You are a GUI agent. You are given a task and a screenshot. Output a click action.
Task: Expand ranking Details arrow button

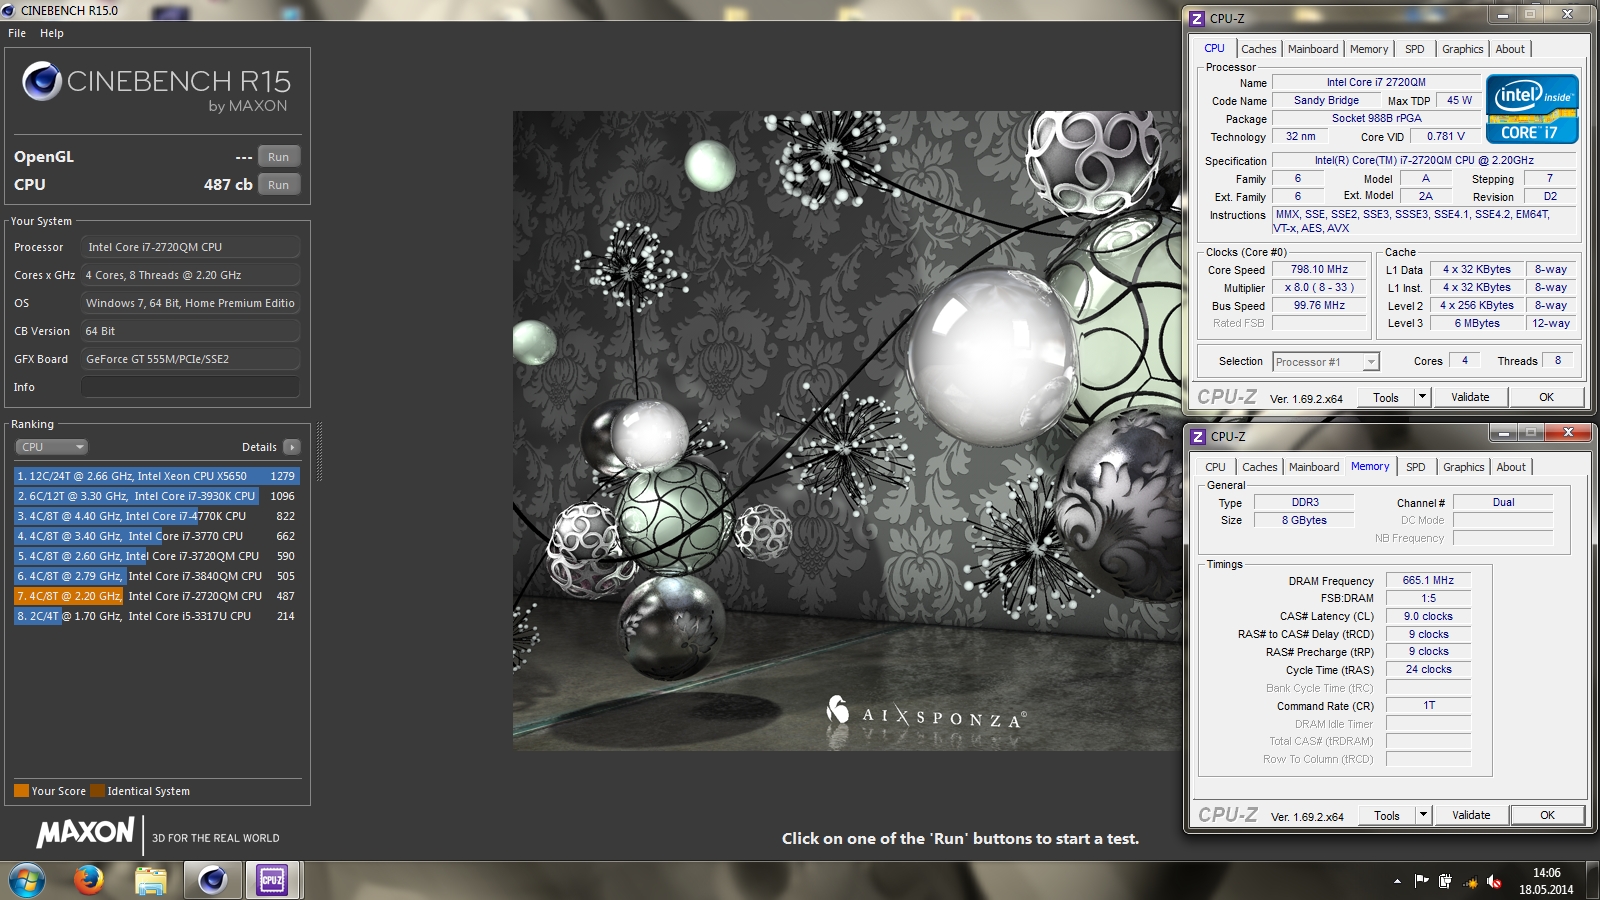click(x=292, y=447)
